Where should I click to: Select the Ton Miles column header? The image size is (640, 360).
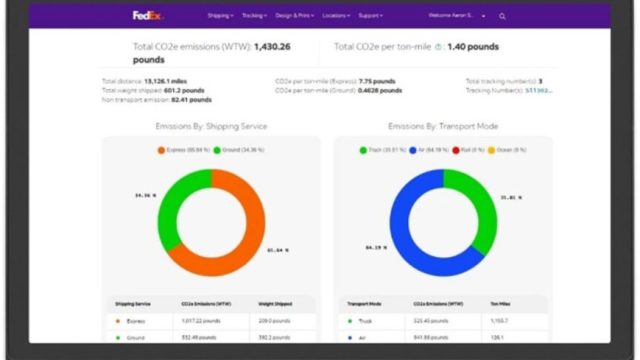click(500, 304)
